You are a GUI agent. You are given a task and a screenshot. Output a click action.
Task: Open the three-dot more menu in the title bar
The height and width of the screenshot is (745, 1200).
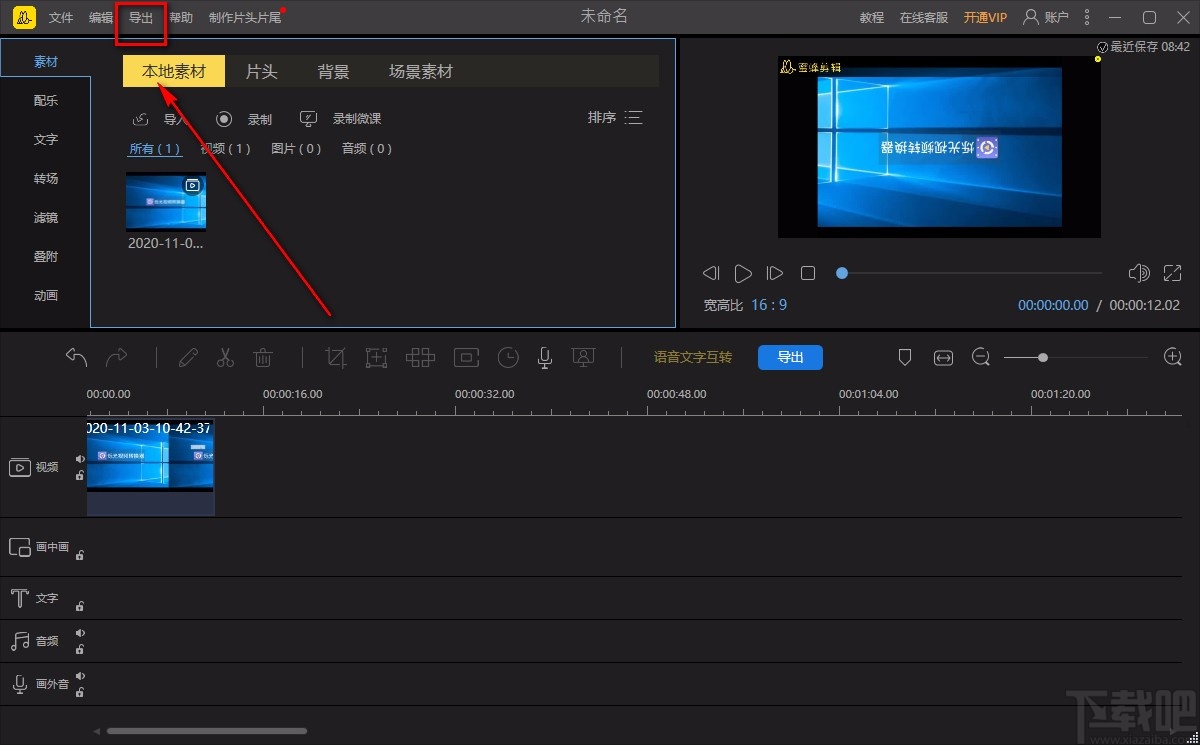tap(1088, 17)
